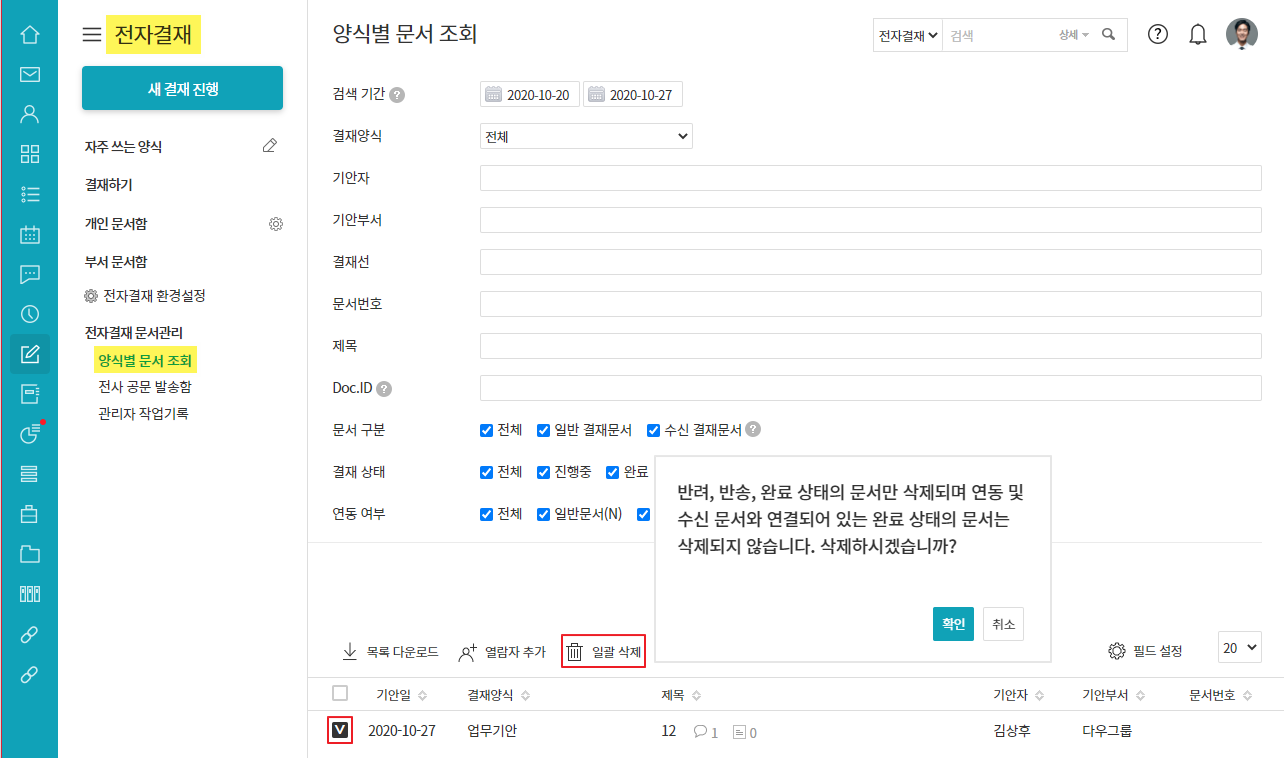Expand the 결재양식 dropdown
Viewport: 1284px width, 758px height.
pos(586,136)
